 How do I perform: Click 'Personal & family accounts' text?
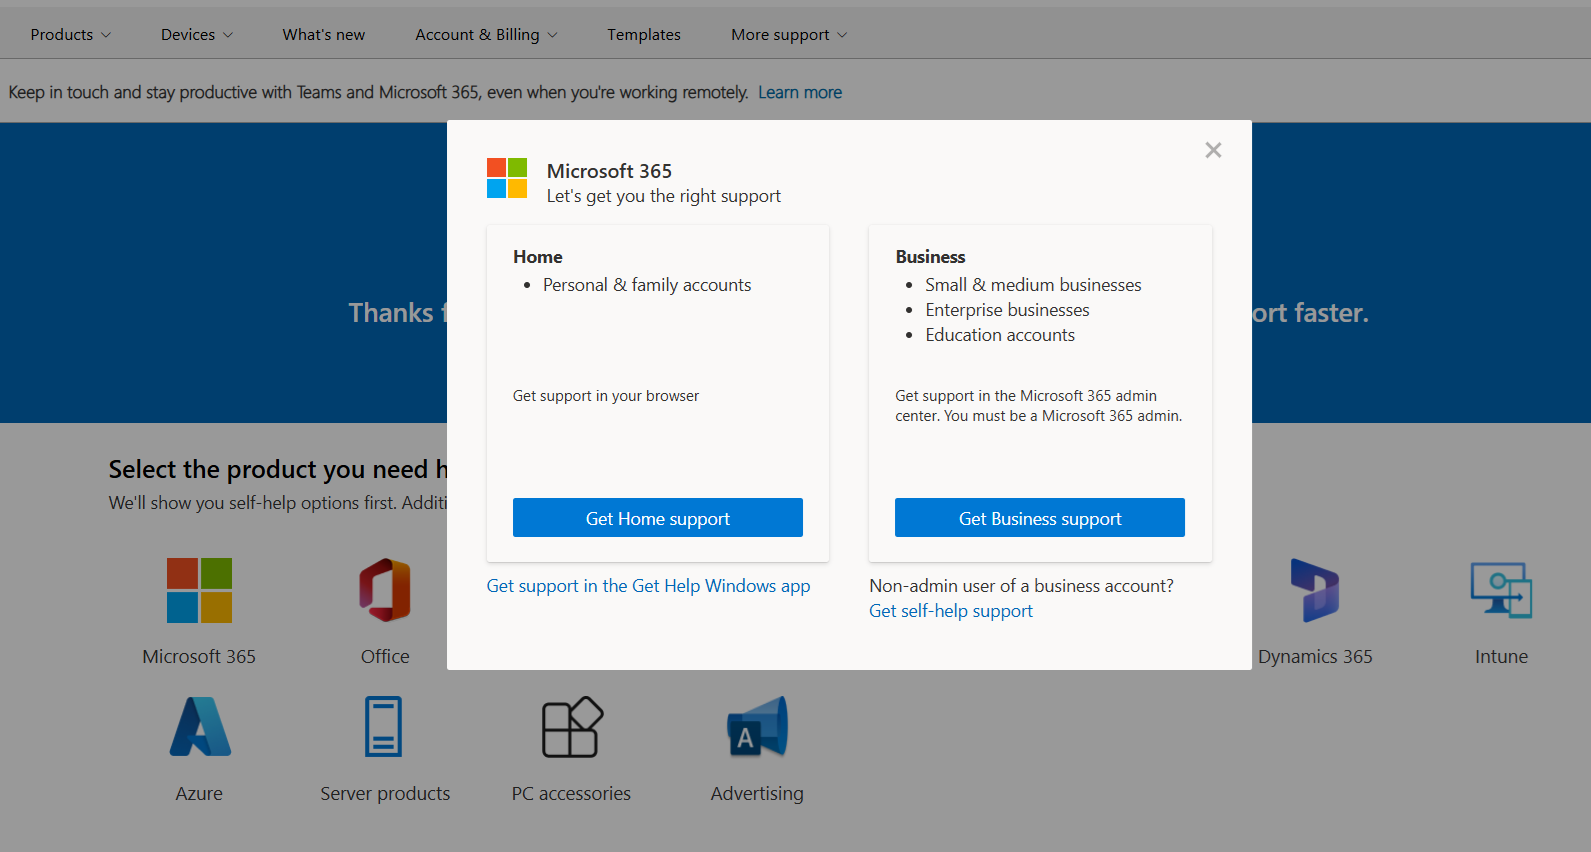point(647,285)
